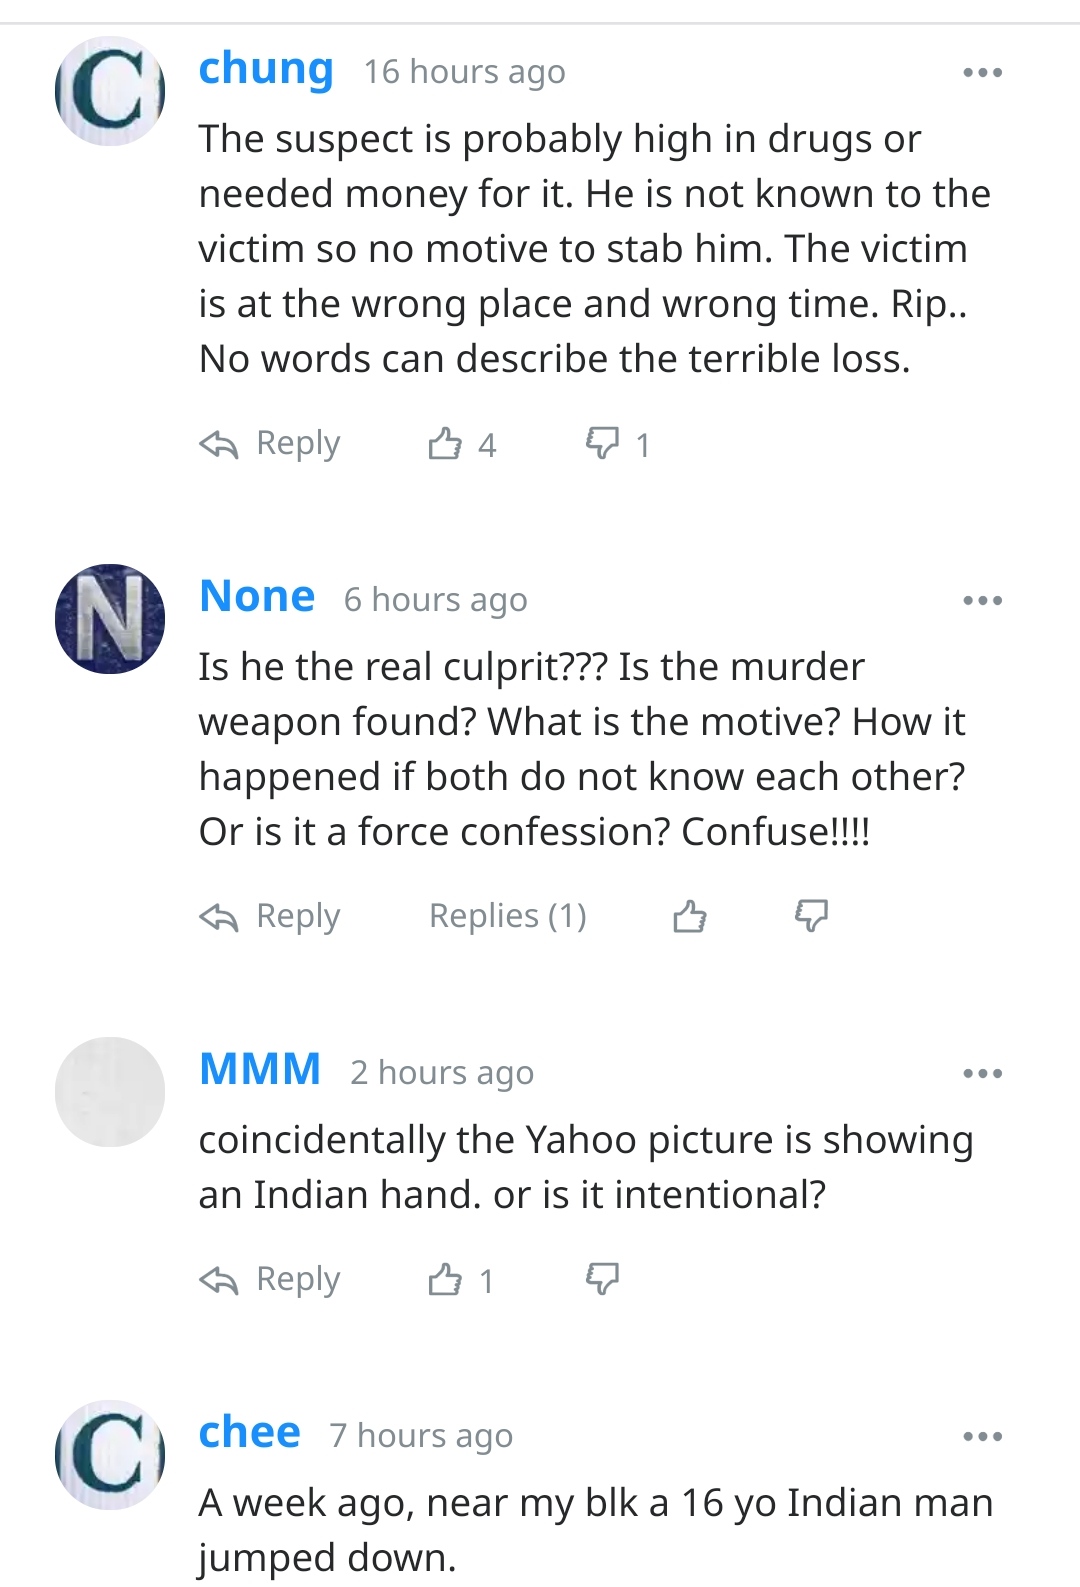The width and height of the screenshot is (1080, 1587).
Task: Open more options for chung's comment
Action: [x=982, y=73]
